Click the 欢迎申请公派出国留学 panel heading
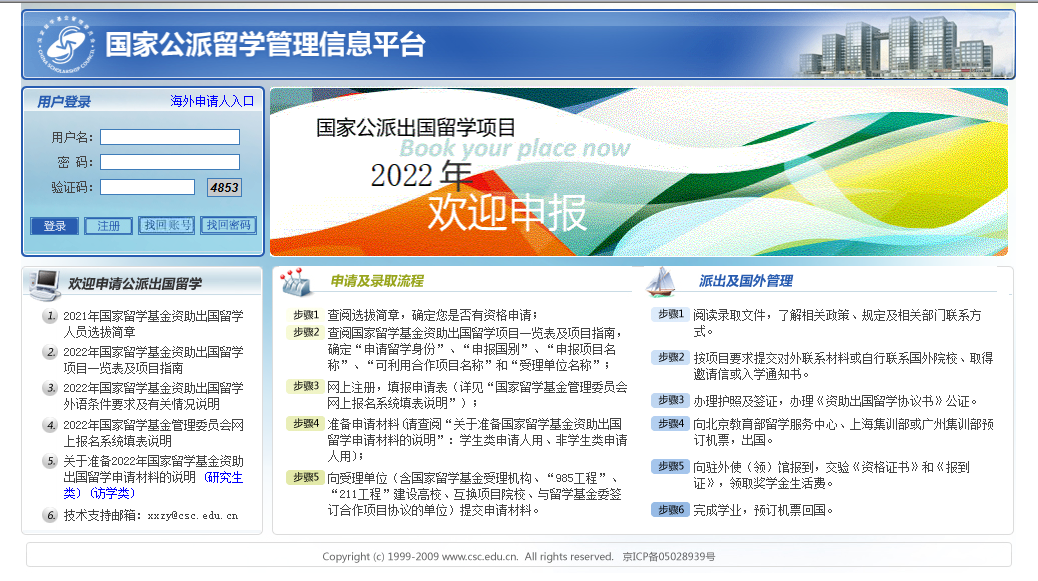The width and height of the screenshot is (1038, 581). (x=135, y=284)
